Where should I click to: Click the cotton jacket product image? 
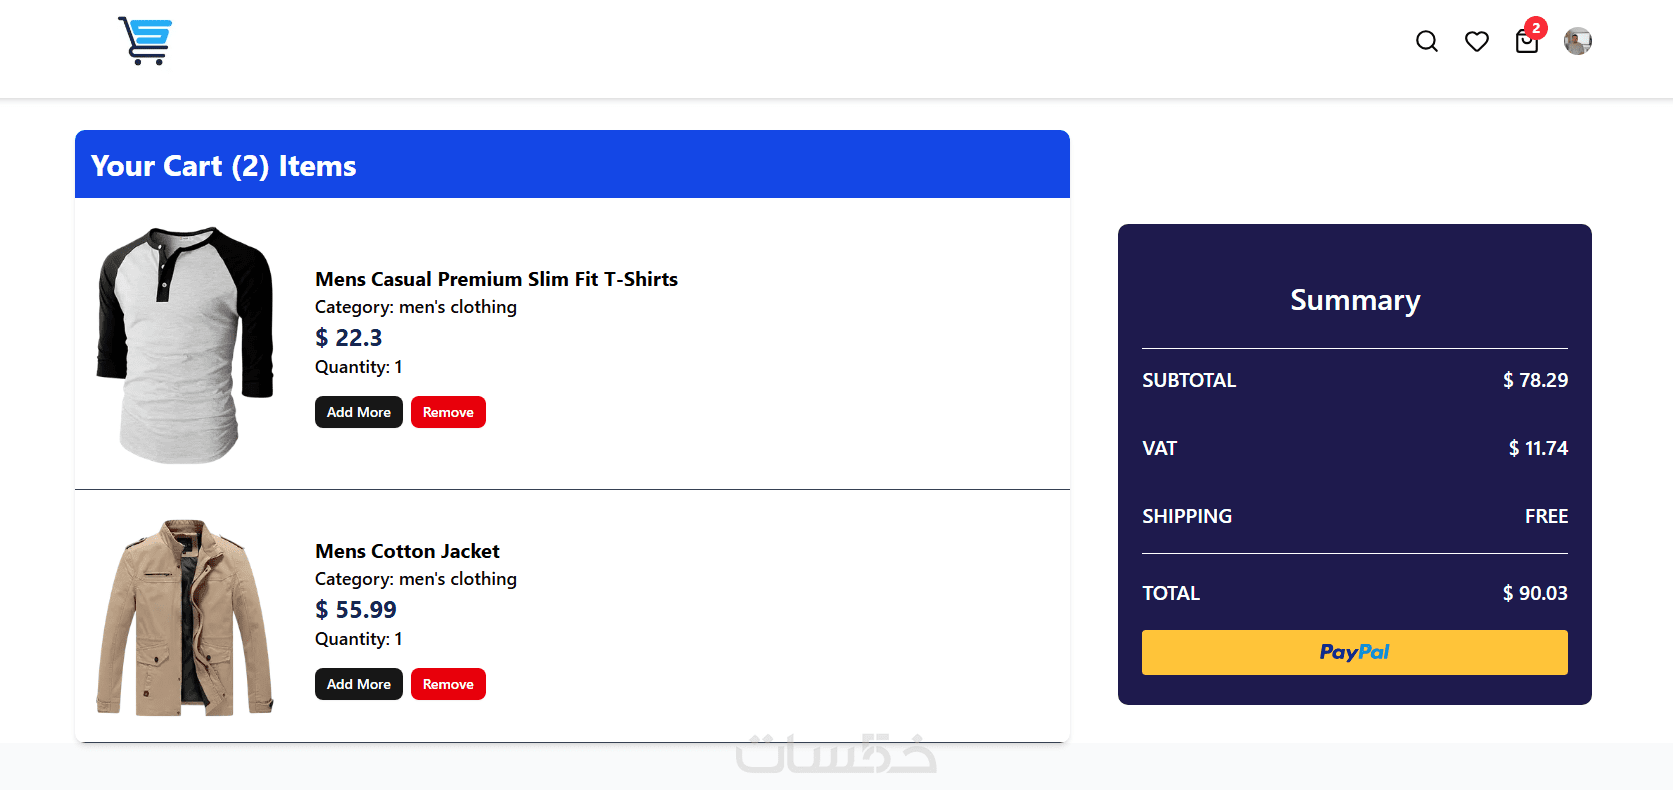click(185, 617)
